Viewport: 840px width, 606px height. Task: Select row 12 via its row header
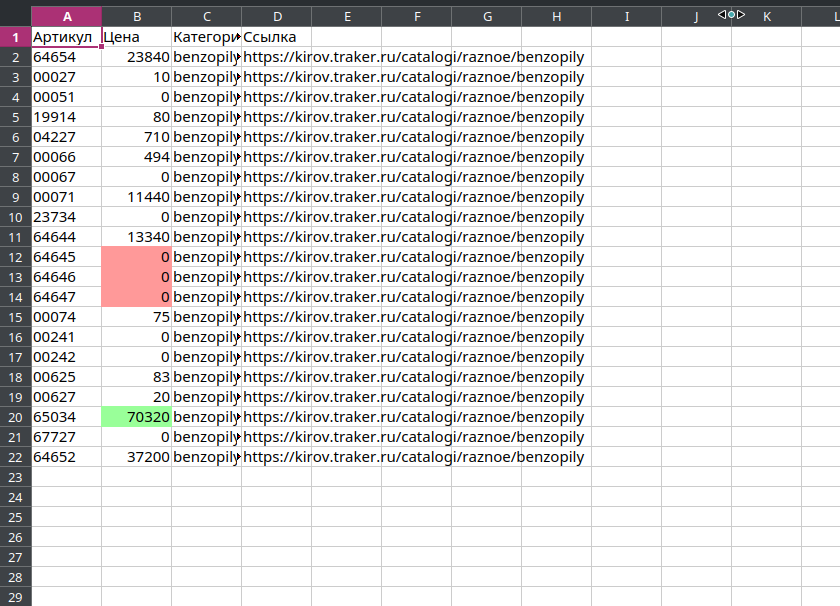click(15, 257)
